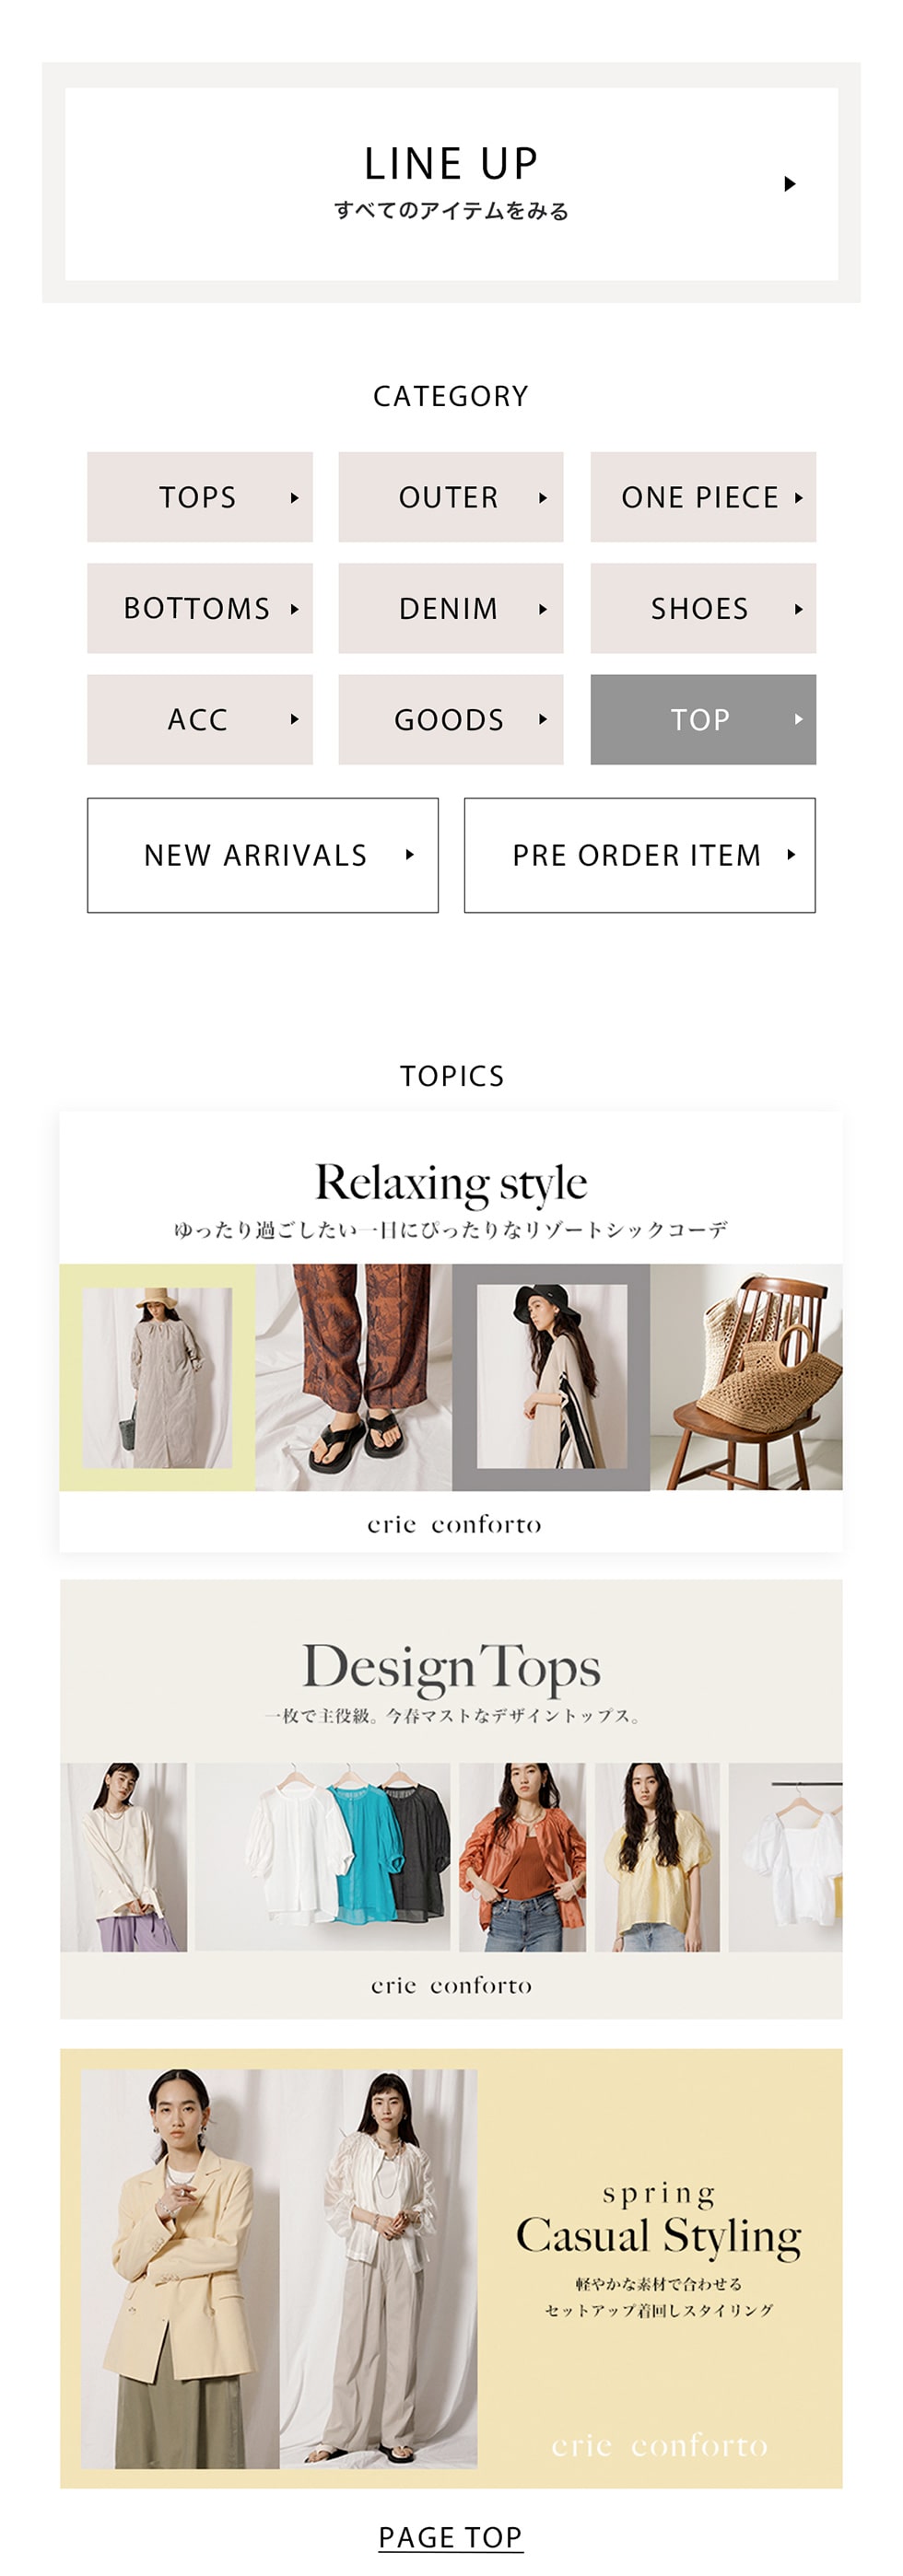Click the arrow beside ONE PIECE category

pyautogui.click(x=799, y=498)
